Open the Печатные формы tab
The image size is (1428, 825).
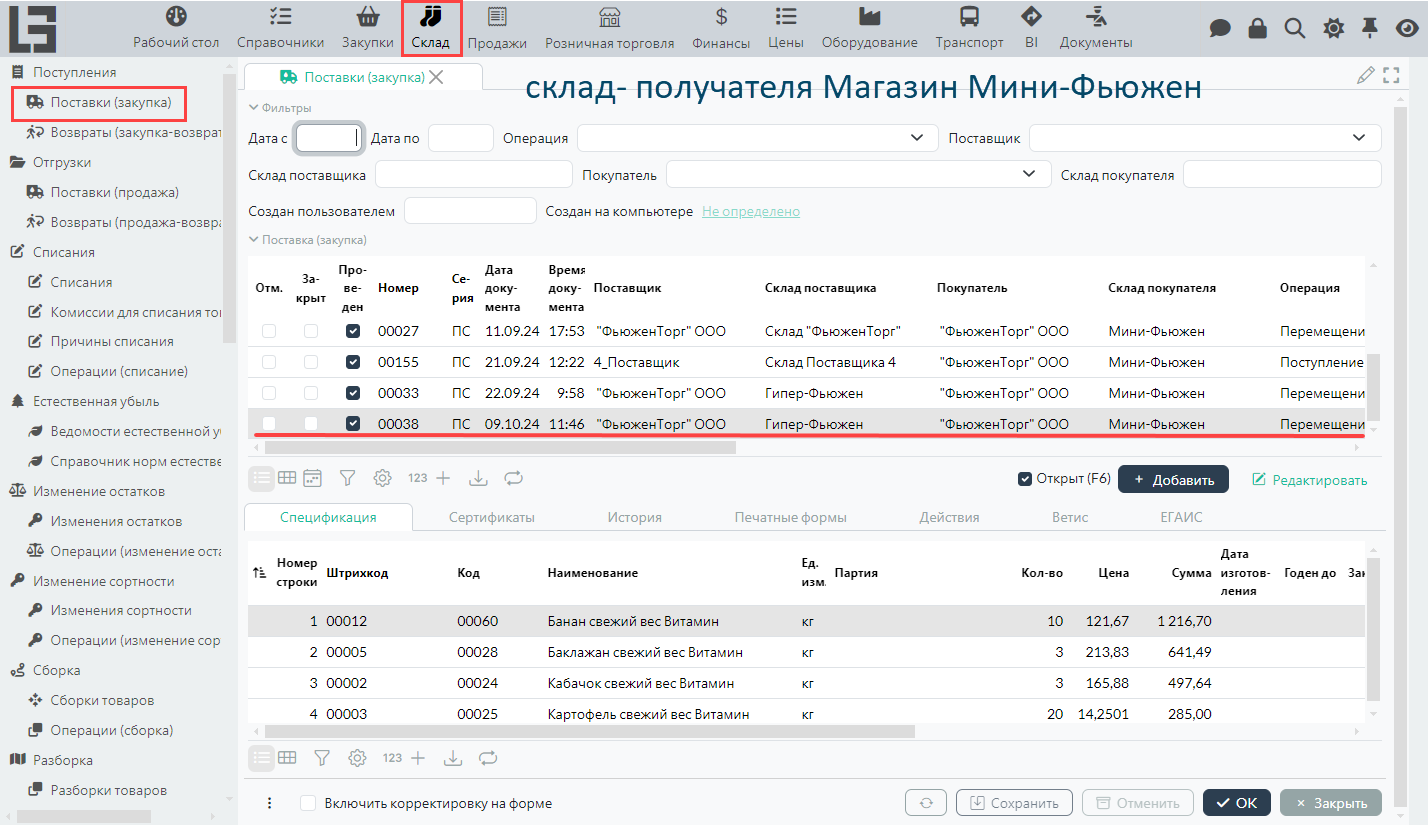tap(790, 517)
